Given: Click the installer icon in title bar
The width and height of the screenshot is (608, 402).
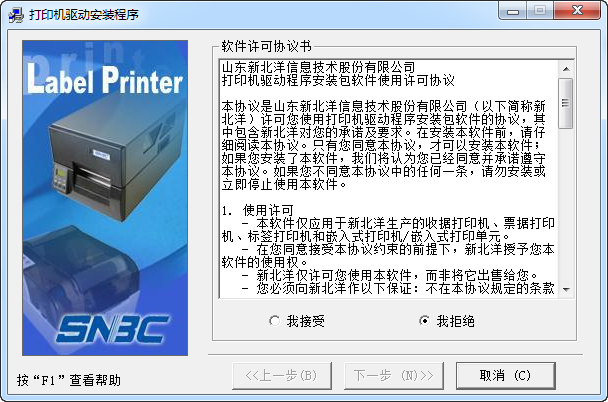Looking at the screenshot, I should [x=16, y=15].
